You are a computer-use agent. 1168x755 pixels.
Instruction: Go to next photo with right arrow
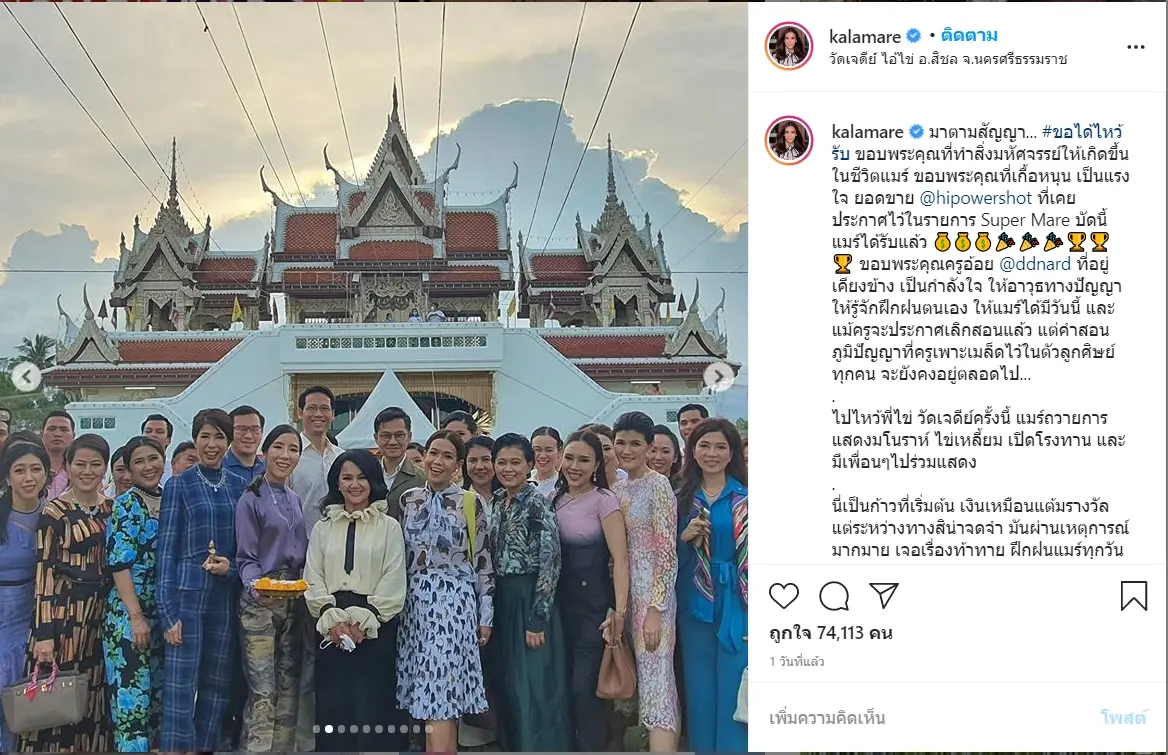pyautogui.click(x=718, y=377)
